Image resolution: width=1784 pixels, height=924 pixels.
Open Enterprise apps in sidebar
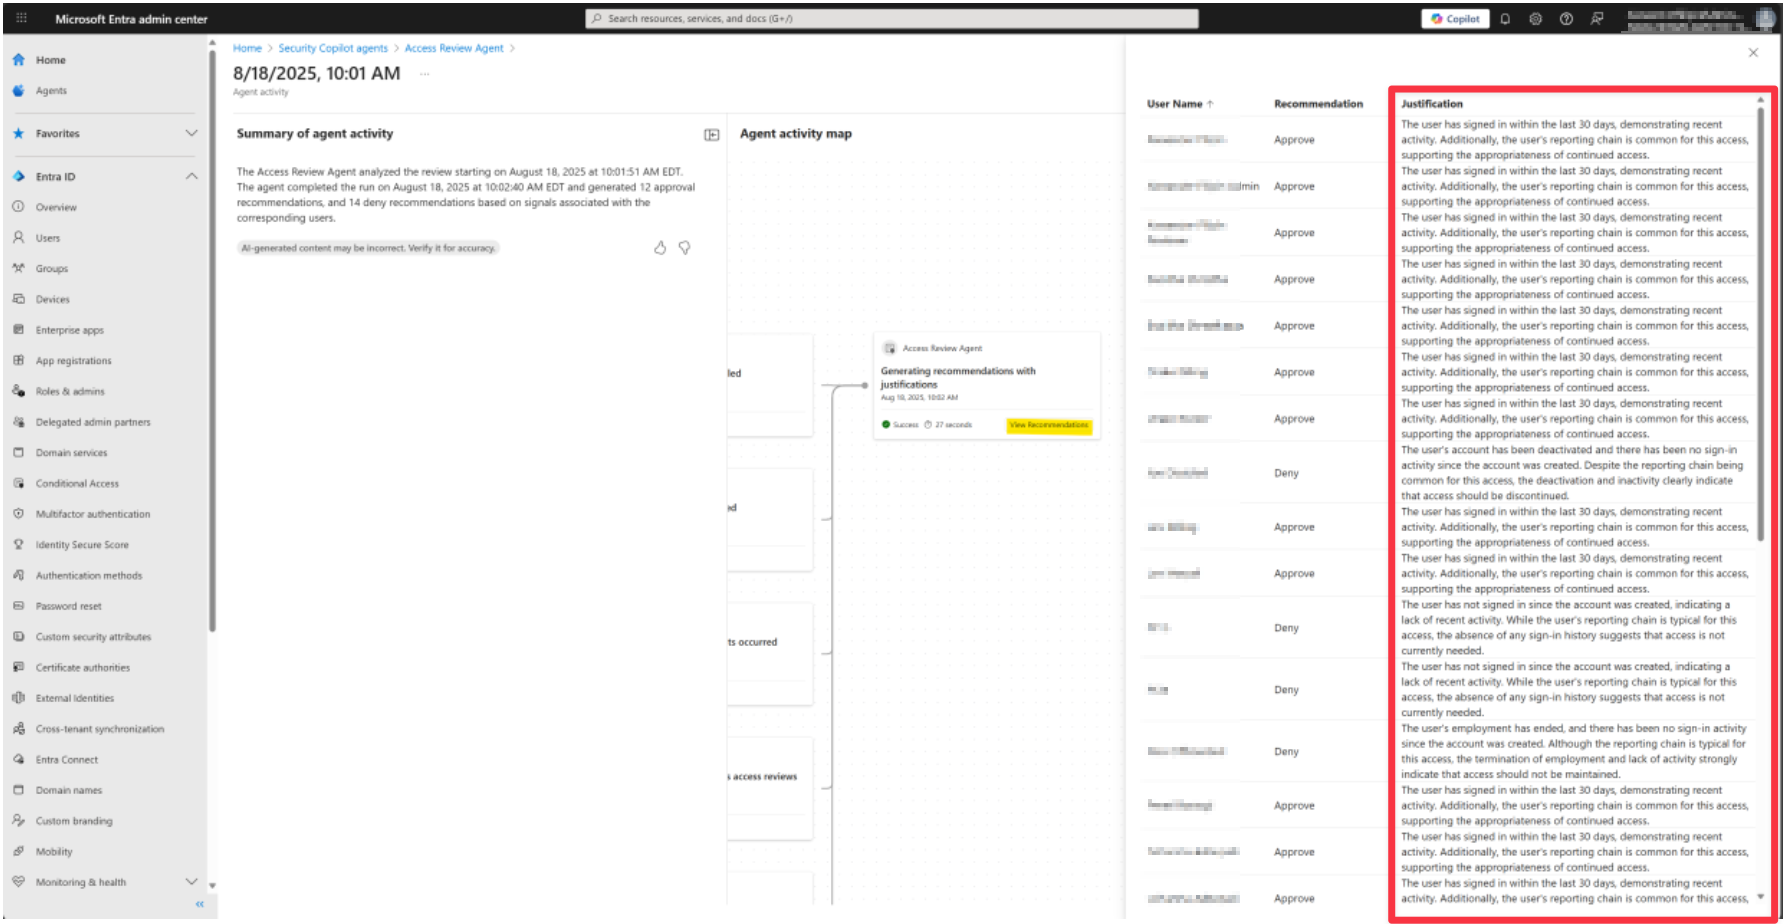[69, 330]
